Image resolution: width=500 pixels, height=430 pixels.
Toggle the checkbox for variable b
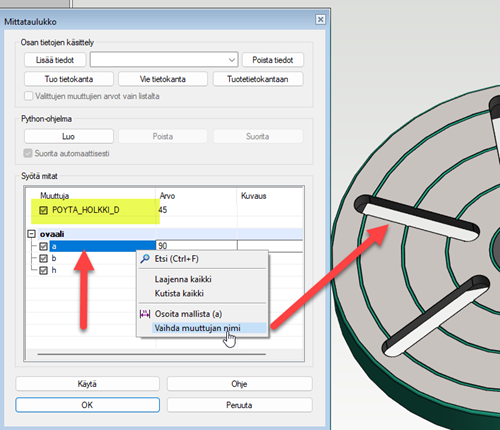pos(43,258)
